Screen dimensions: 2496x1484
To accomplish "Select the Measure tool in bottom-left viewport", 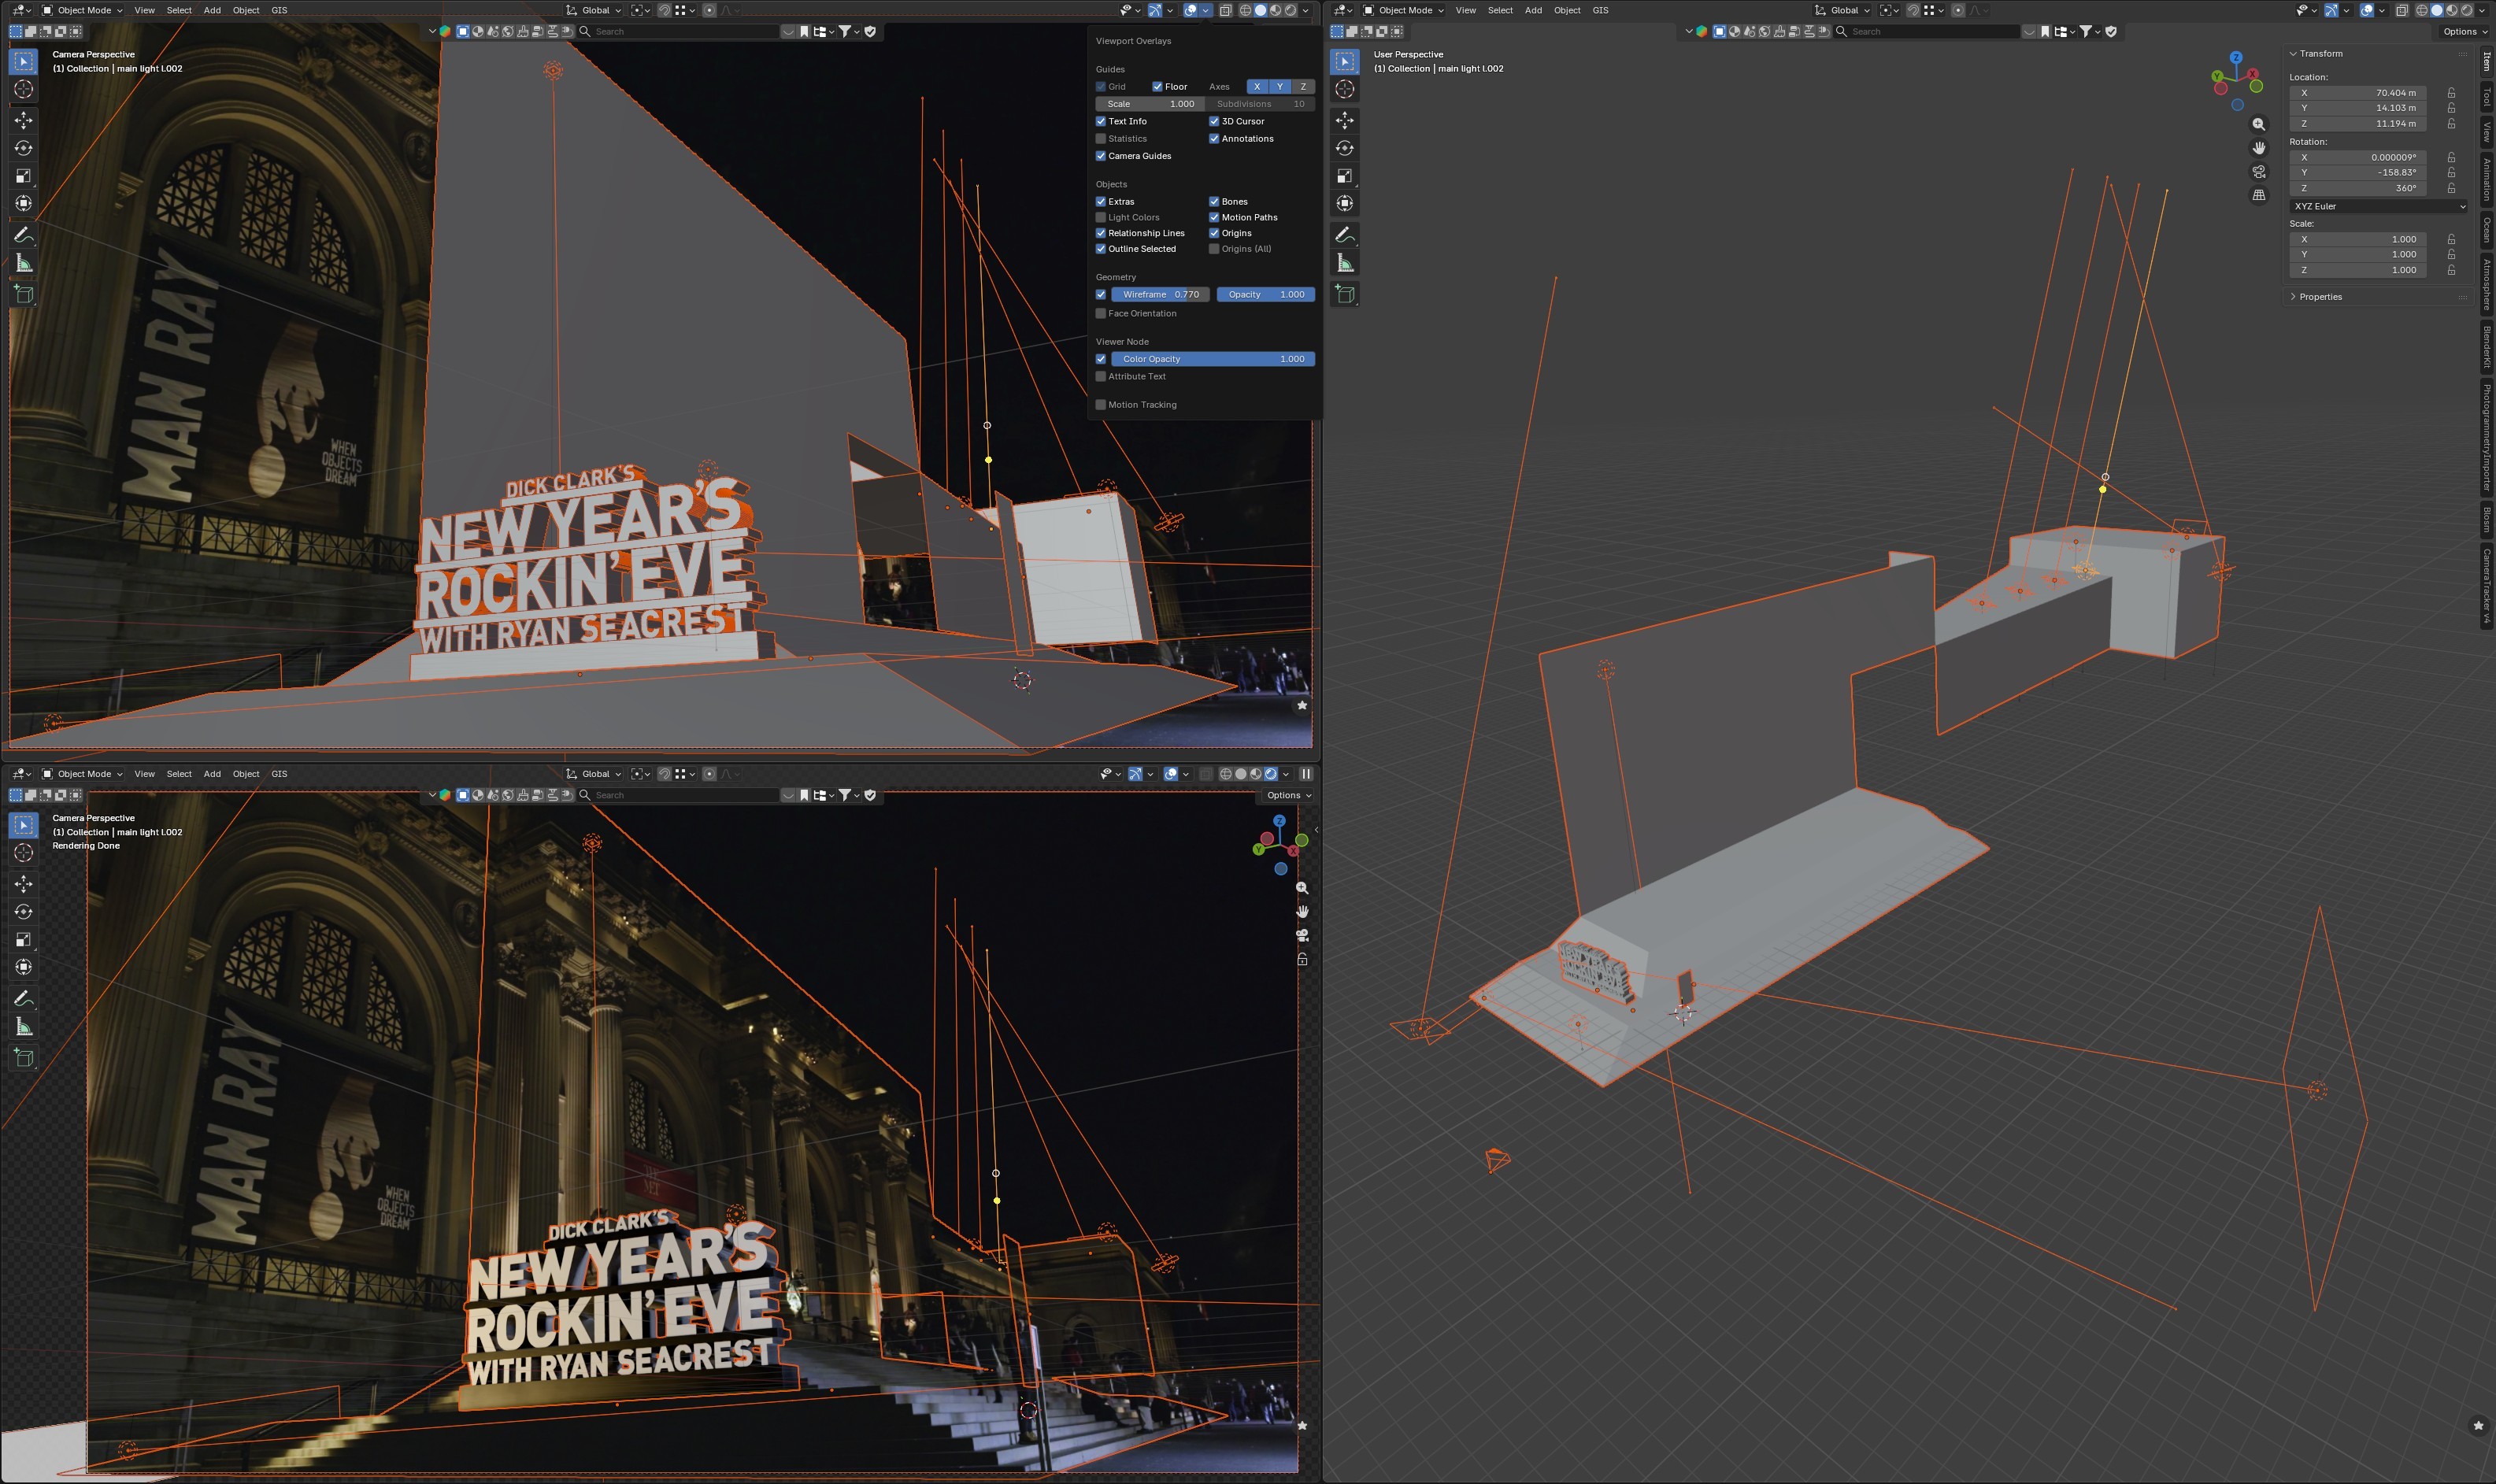I will pos(24,1027).
